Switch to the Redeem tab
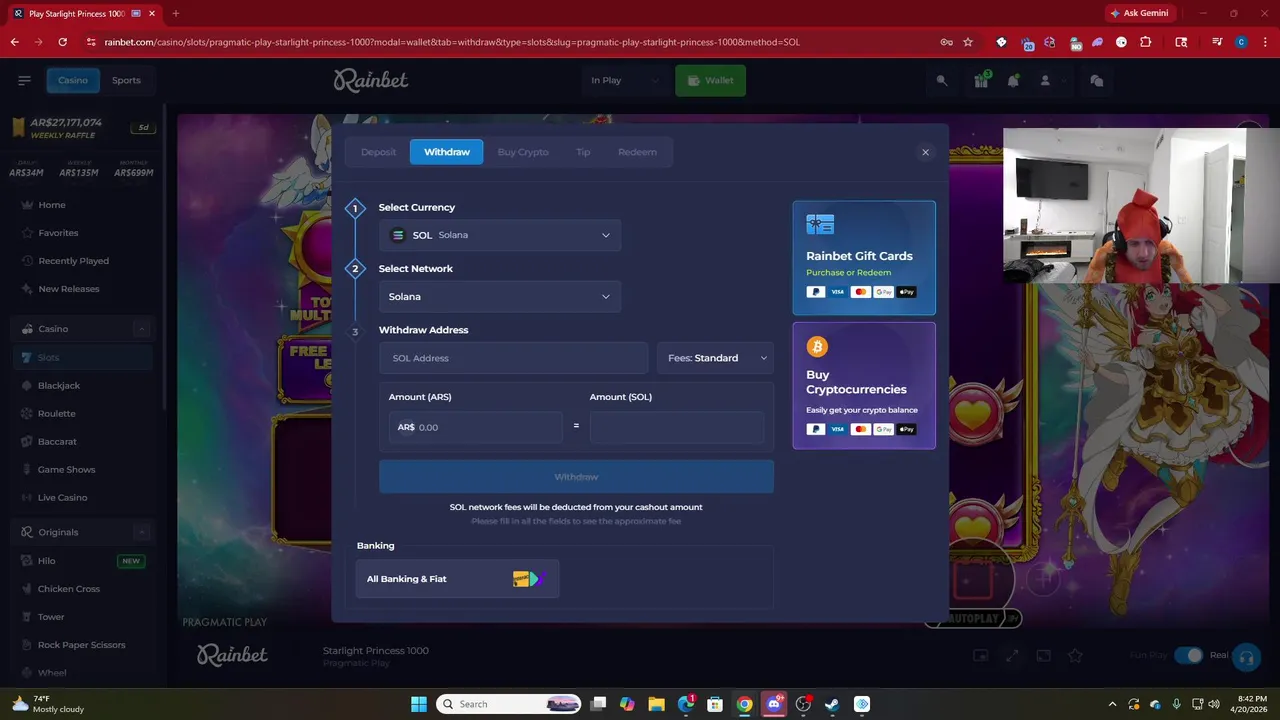Screen dimensions: 1280x720 (x=637, y=152)
